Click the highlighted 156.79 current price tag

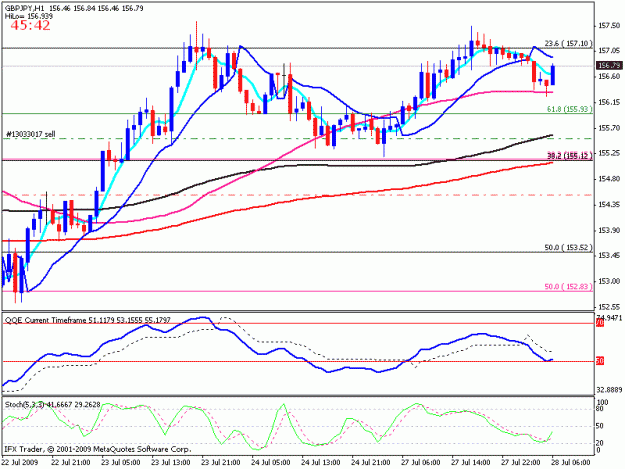(609, 65)
